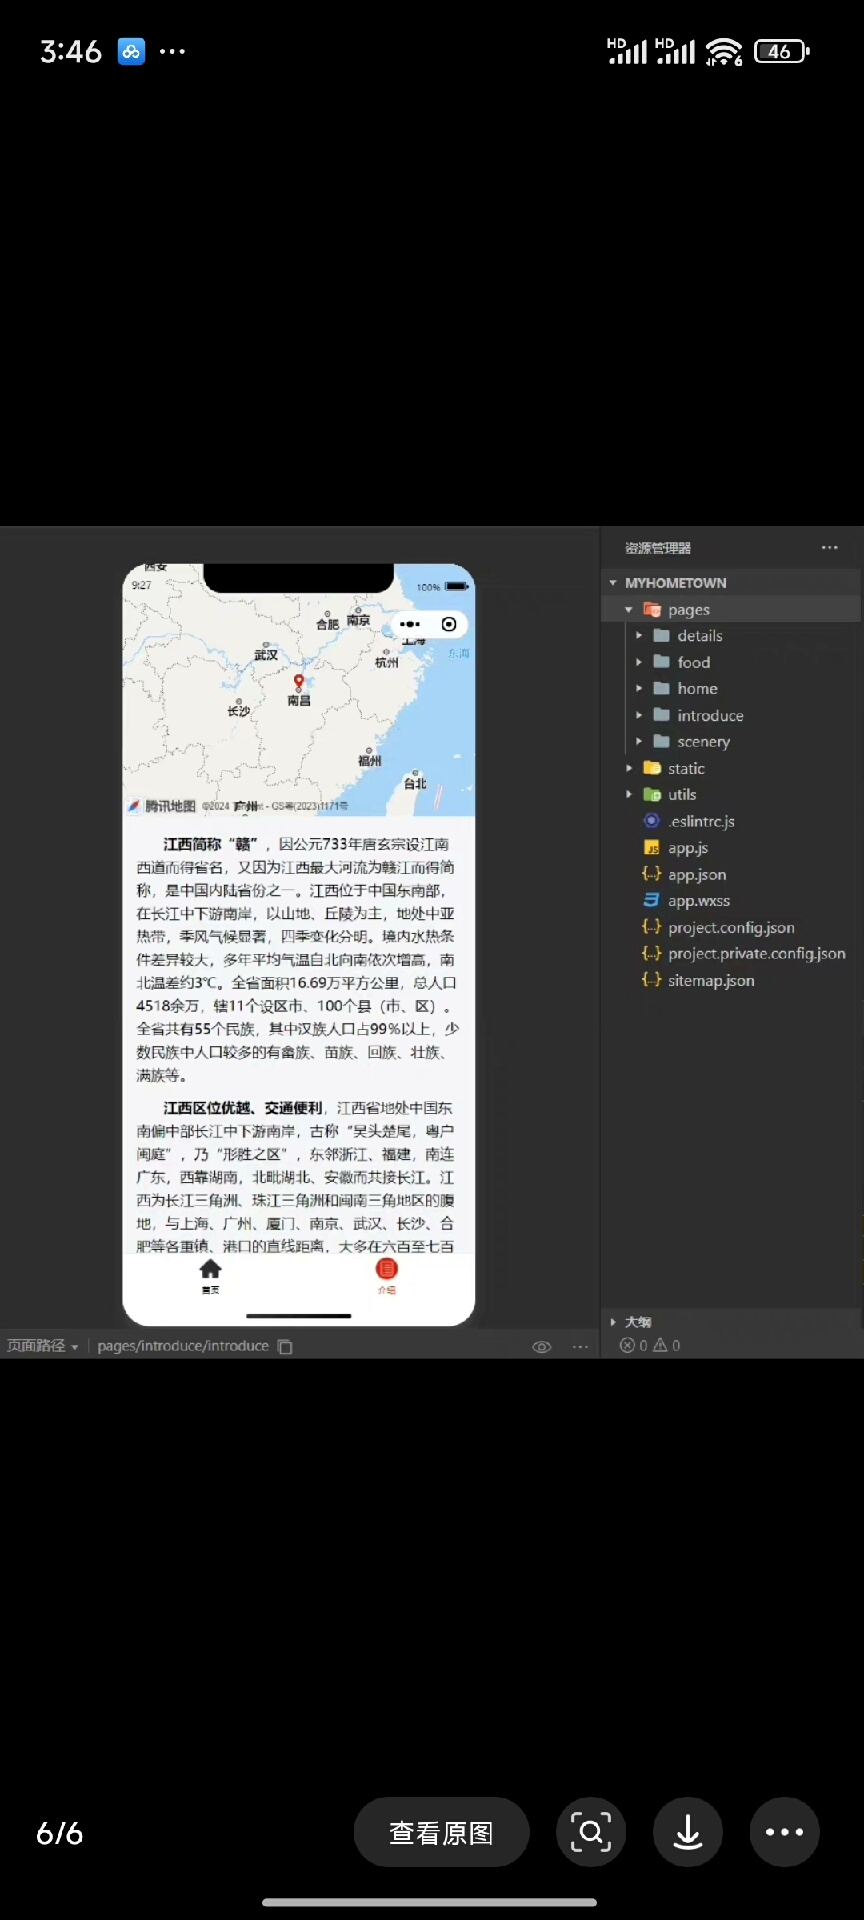Click the food folder icon
864x1920 pixels.
(661, 662)
